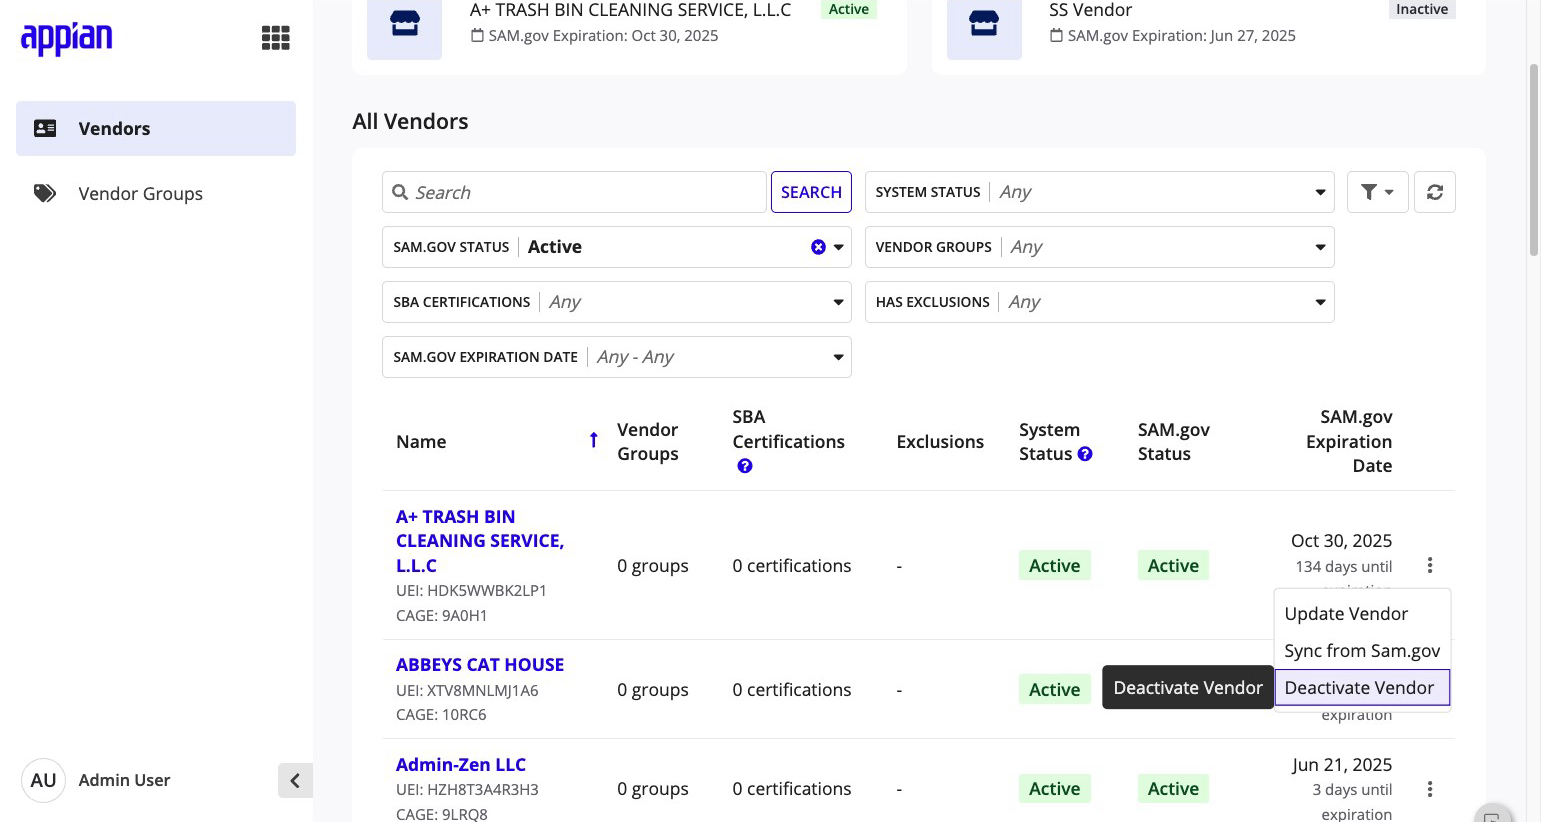Refresh the vendor list with the refresh icon

coord(1434,192)
